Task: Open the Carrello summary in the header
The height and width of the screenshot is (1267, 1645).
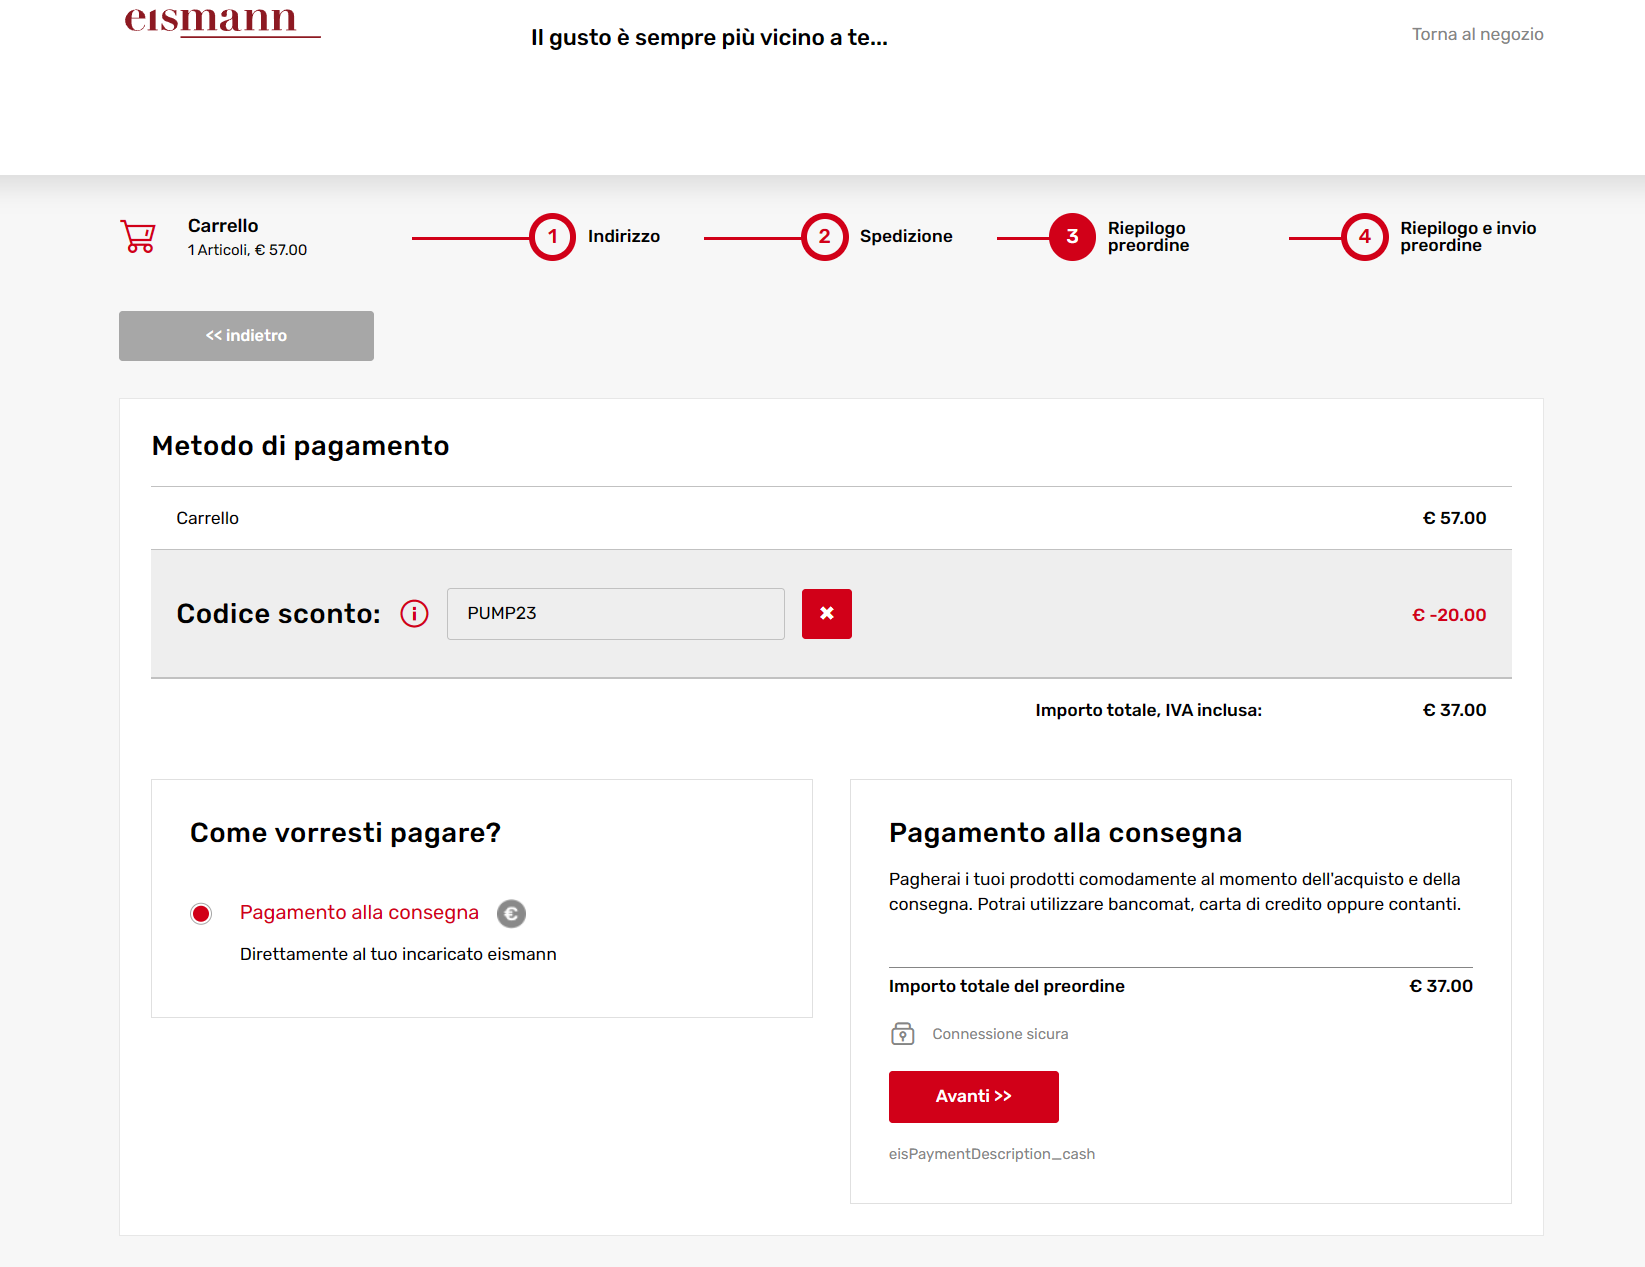Action: [223, 226]
